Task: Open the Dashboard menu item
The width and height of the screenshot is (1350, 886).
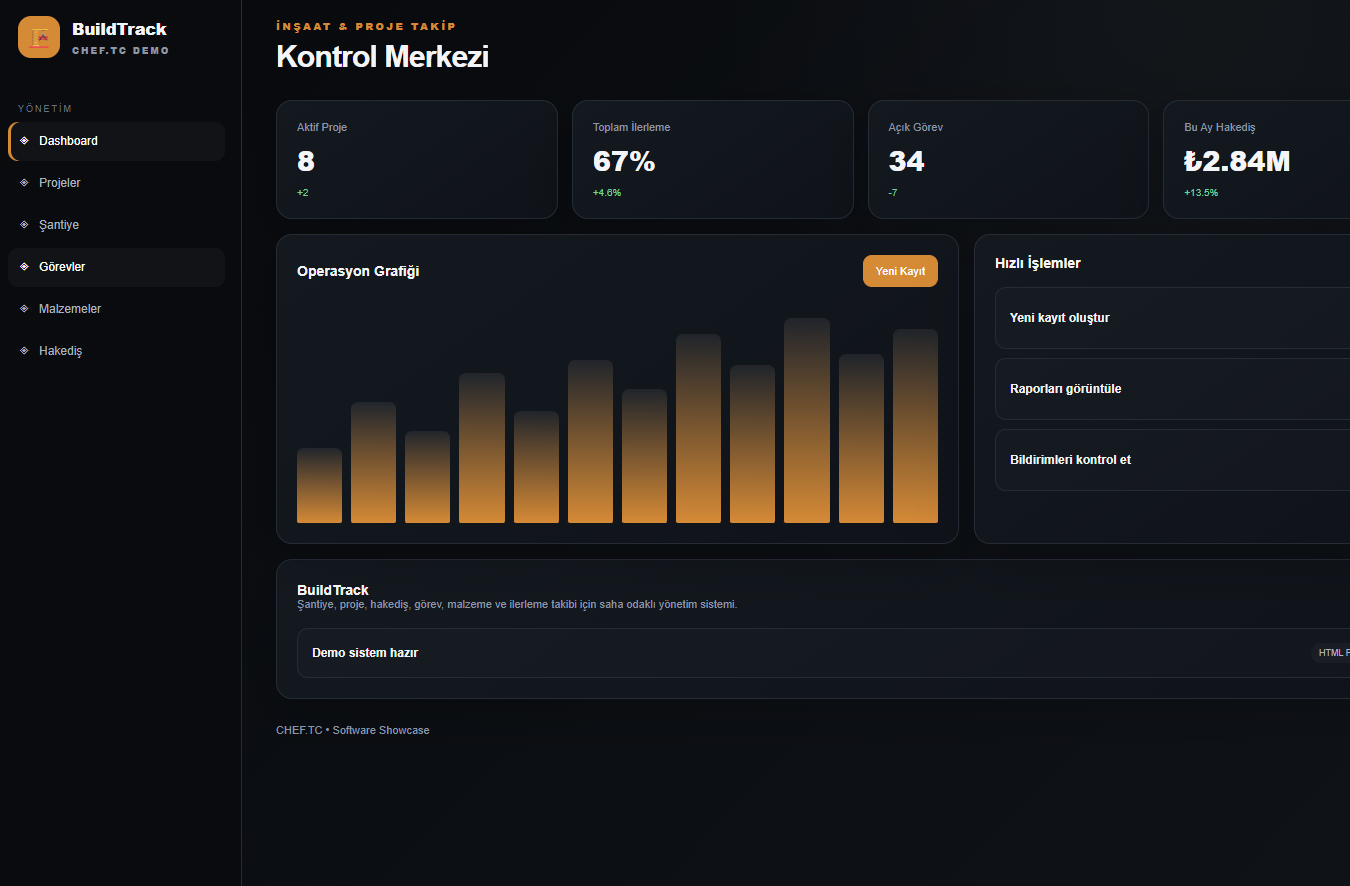Action: (116, 141)
